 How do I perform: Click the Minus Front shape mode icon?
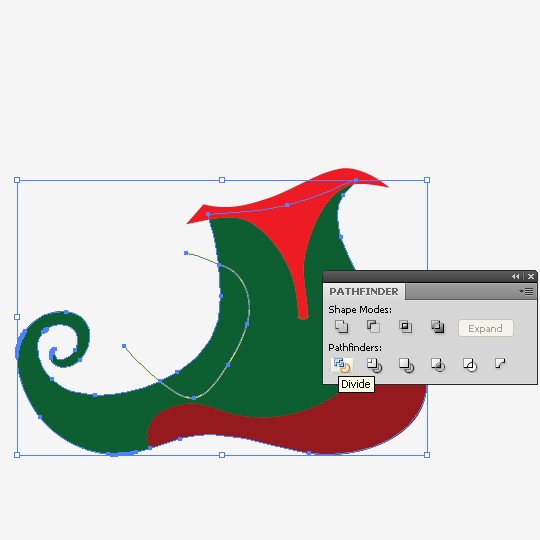pos(373,326)
